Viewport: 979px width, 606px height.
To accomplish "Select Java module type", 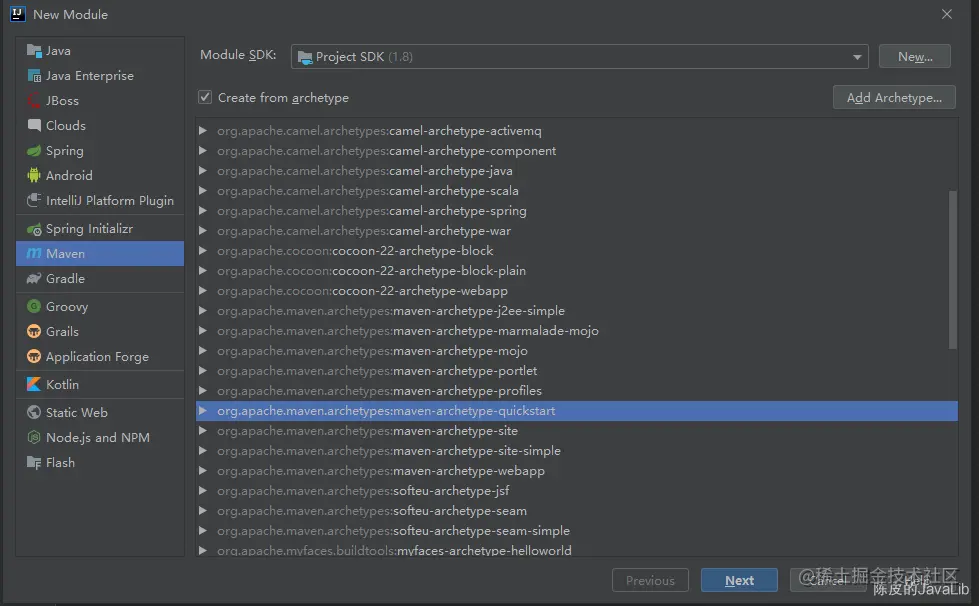I will click(x=100, y=51).
